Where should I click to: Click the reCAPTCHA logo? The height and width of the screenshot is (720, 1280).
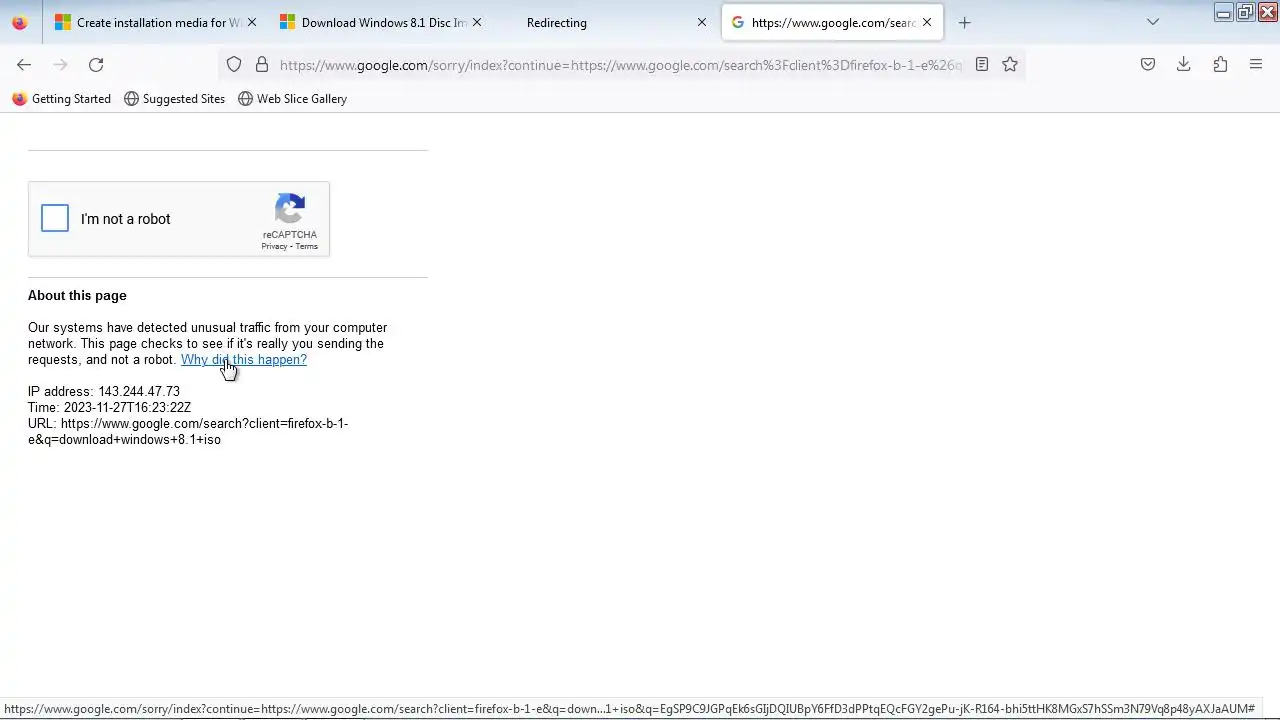(290, 209)
